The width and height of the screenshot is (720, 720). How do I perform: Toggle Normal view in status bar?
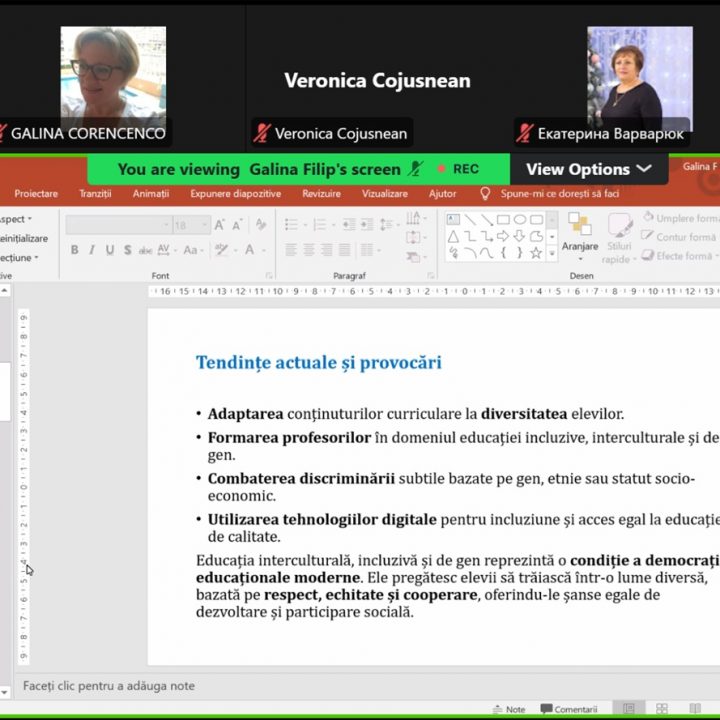tap(629, 709)
